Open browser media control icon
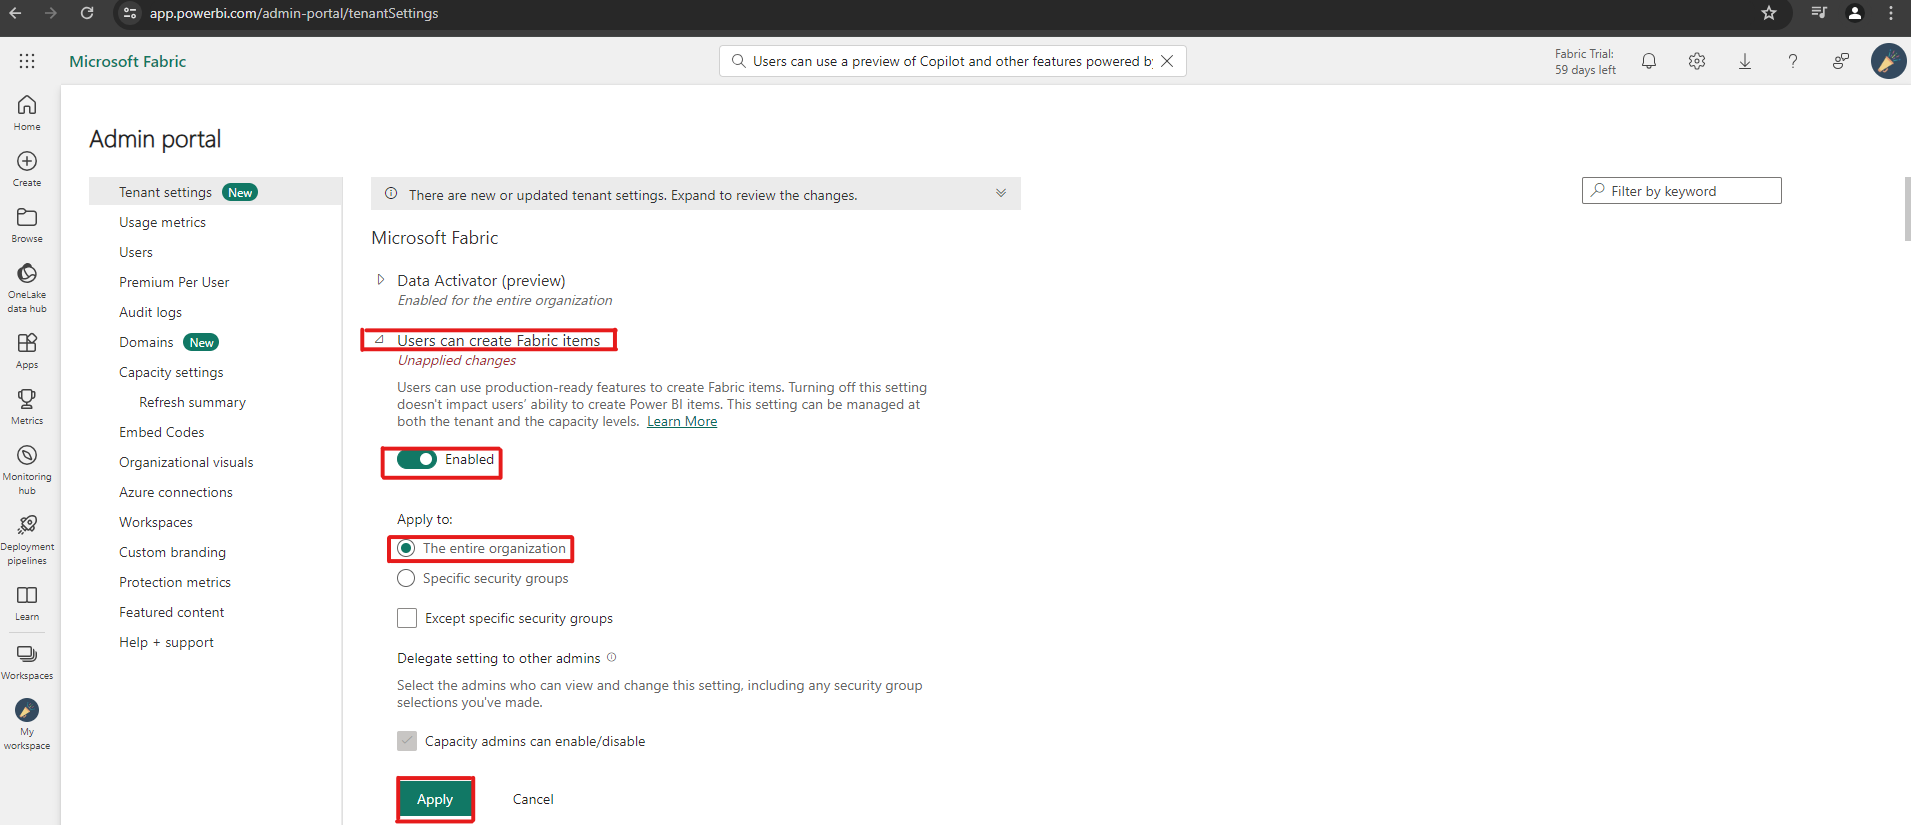 click(x=1819, y=13)
